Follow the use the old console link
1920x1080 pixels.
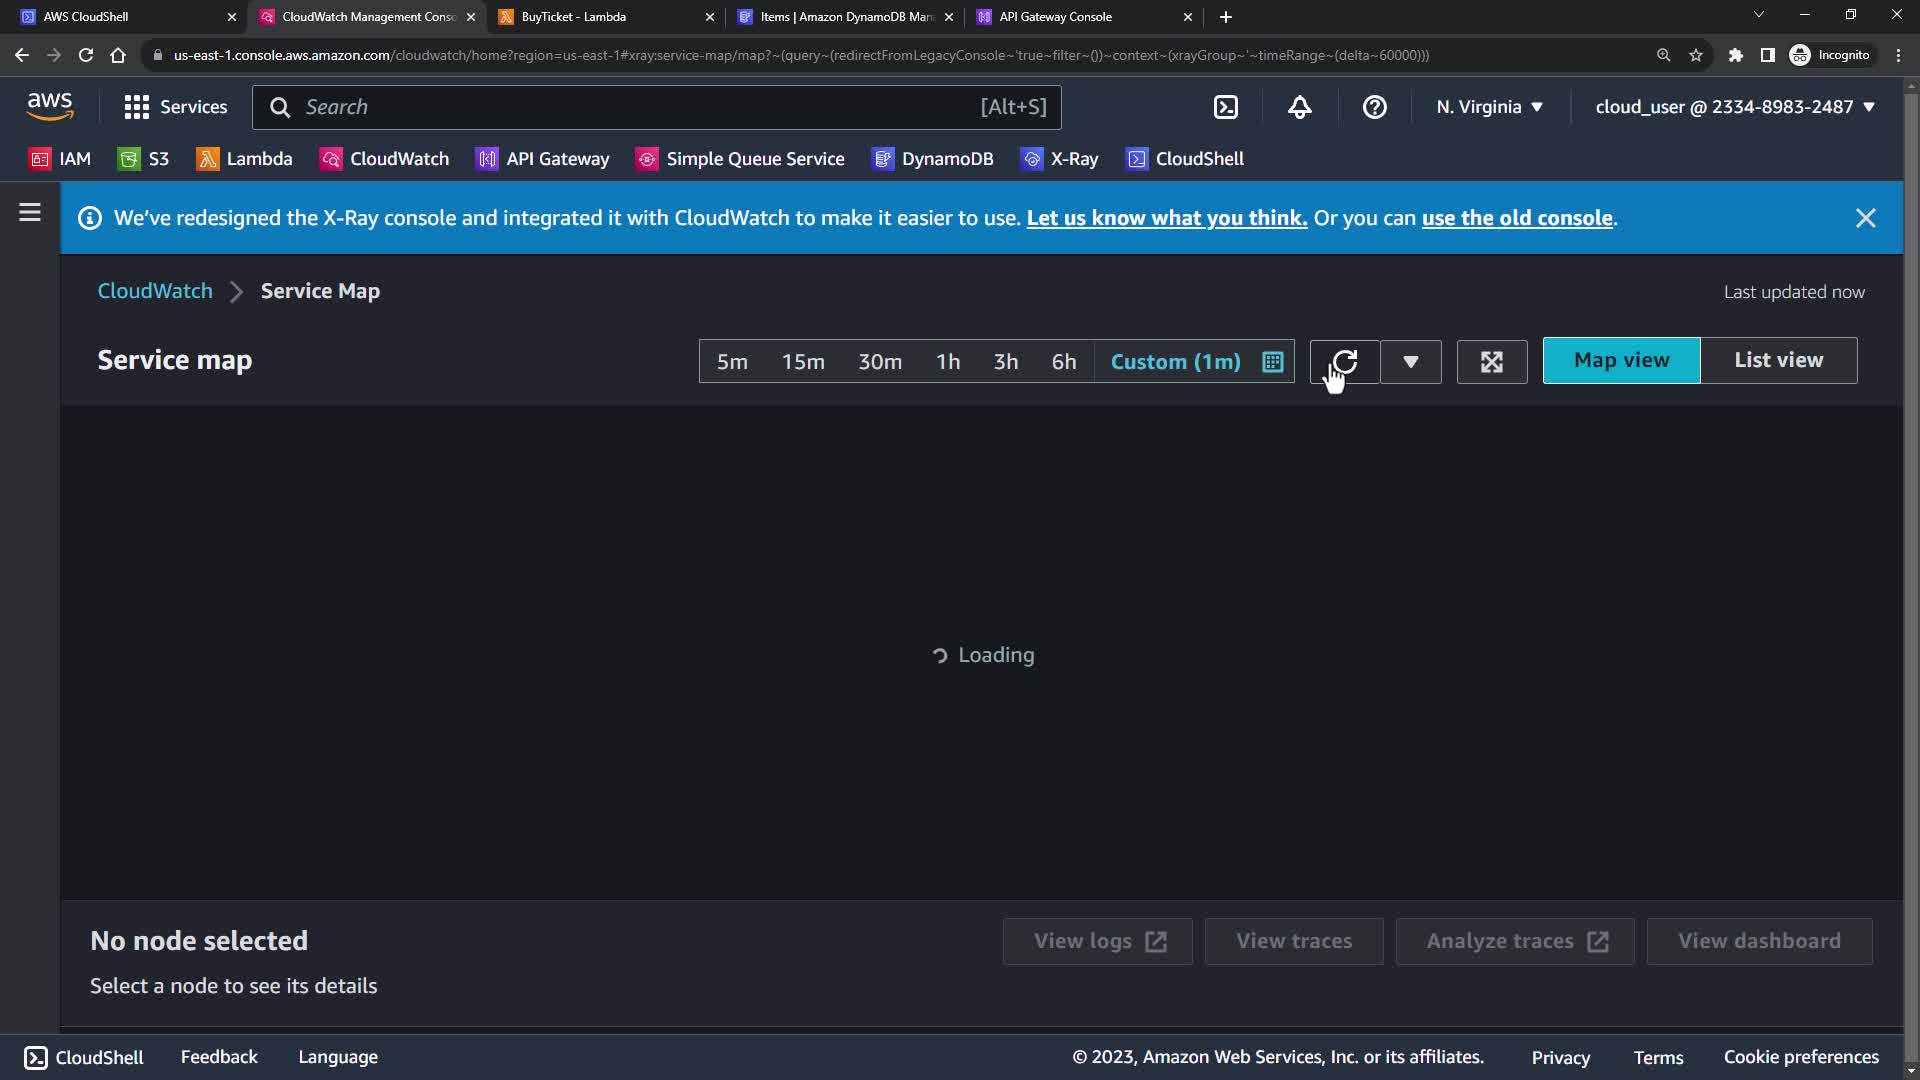(x=1516, y=218)
